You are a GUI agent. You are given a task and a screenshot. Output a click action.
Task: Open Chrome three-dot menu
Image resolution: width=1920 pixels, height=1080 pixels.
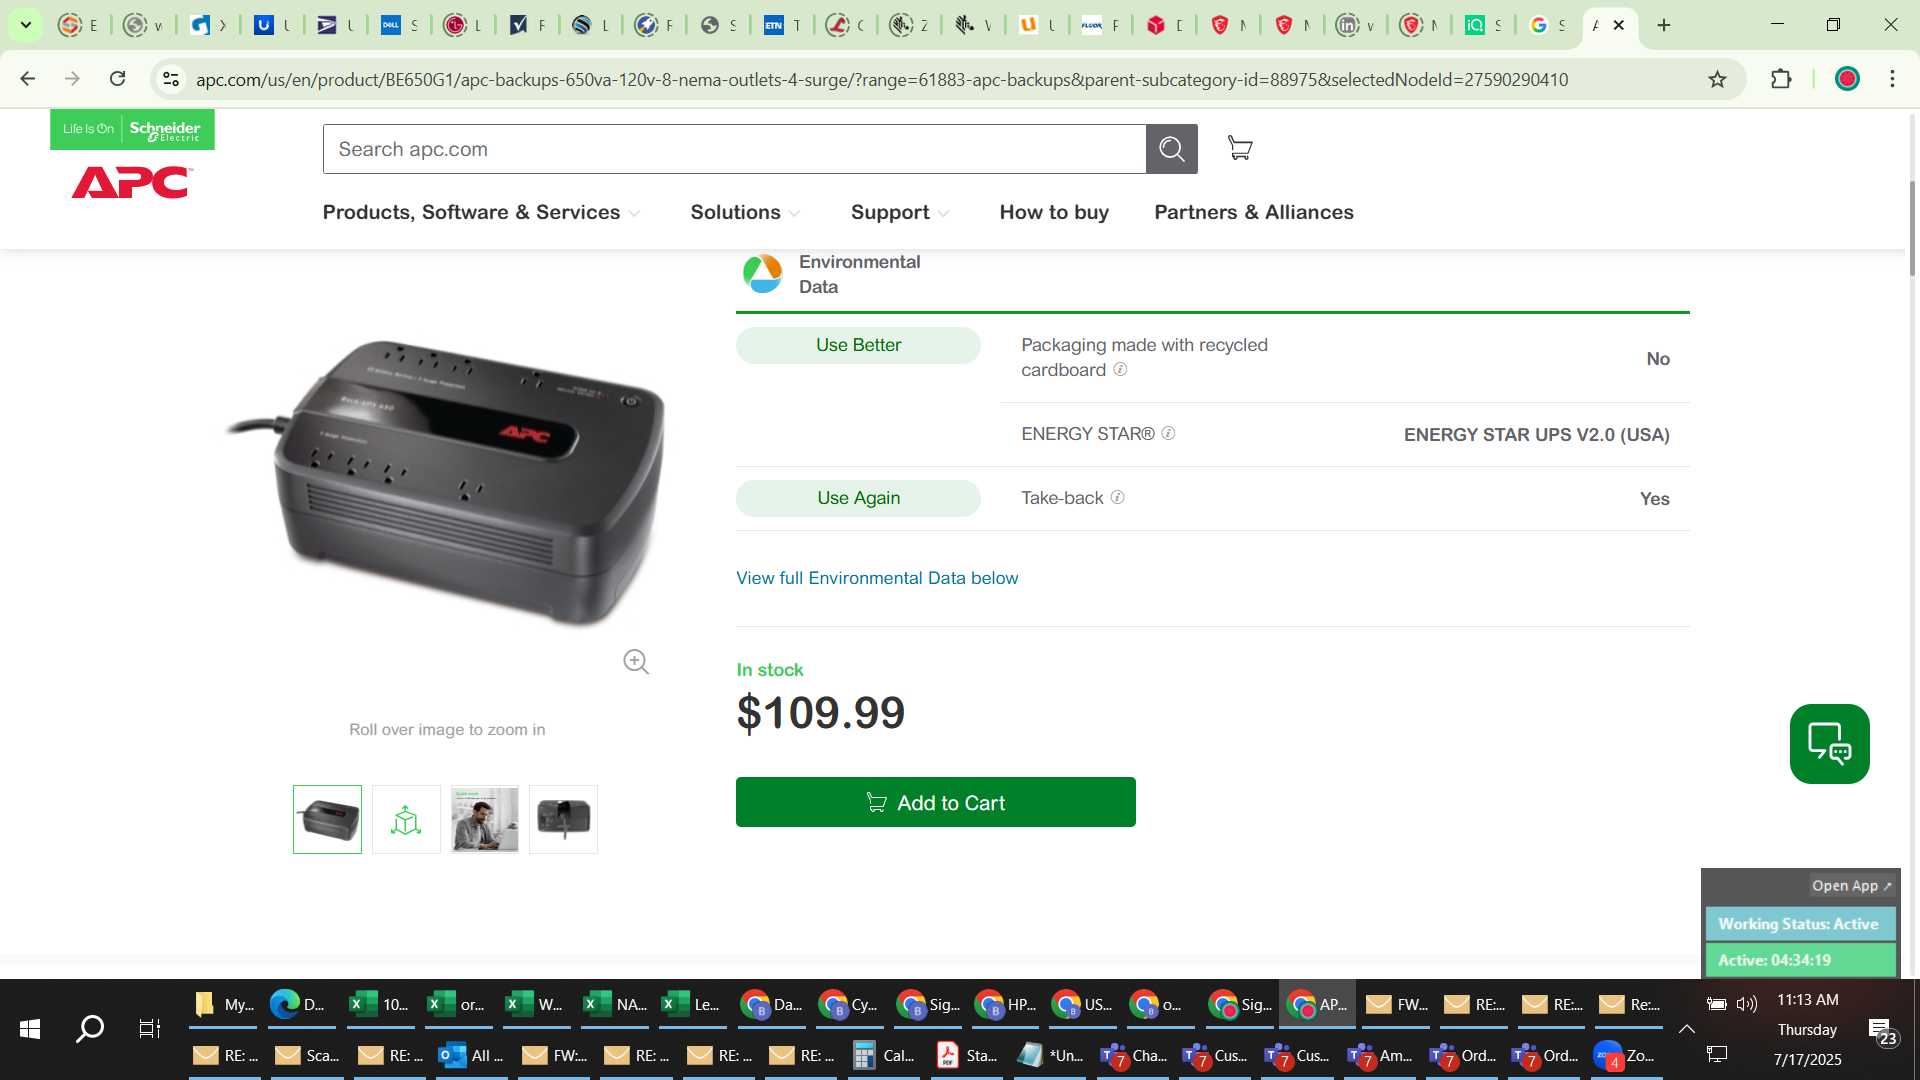click(x=1892, y=79)
